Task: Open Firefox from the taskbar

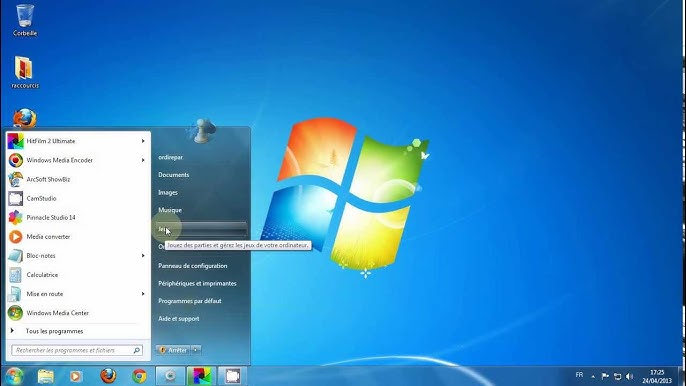Action: [x=108, y=375]
